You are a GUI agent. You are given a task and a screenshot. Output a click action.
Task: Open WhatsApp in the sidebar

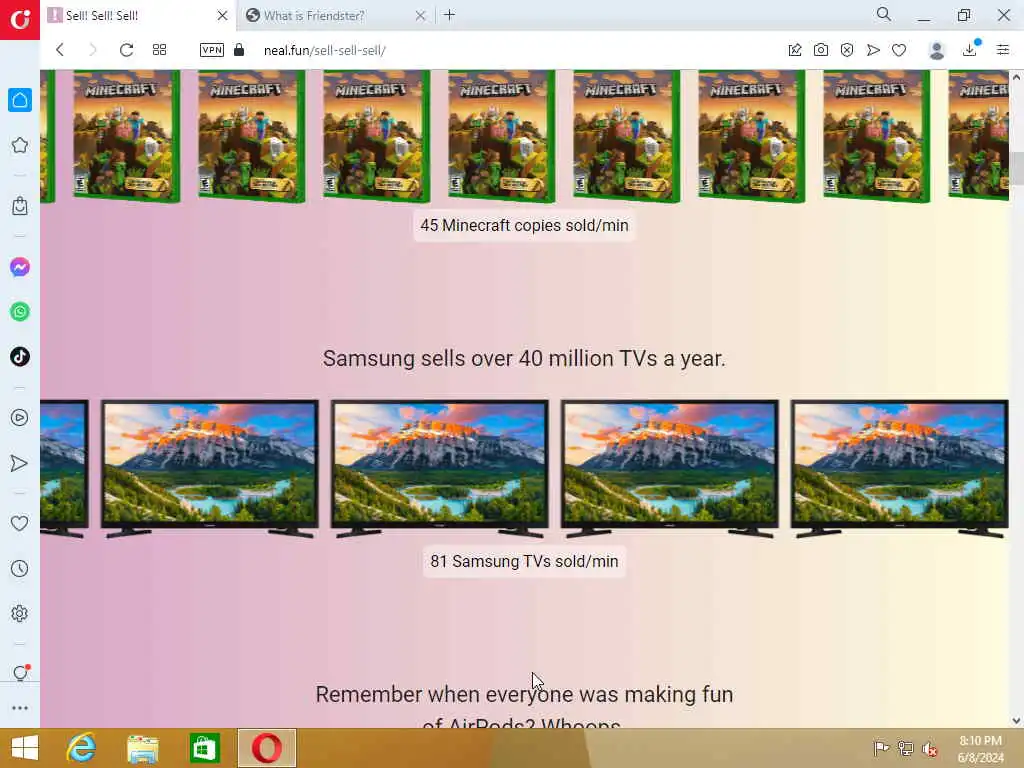point(20,312)
